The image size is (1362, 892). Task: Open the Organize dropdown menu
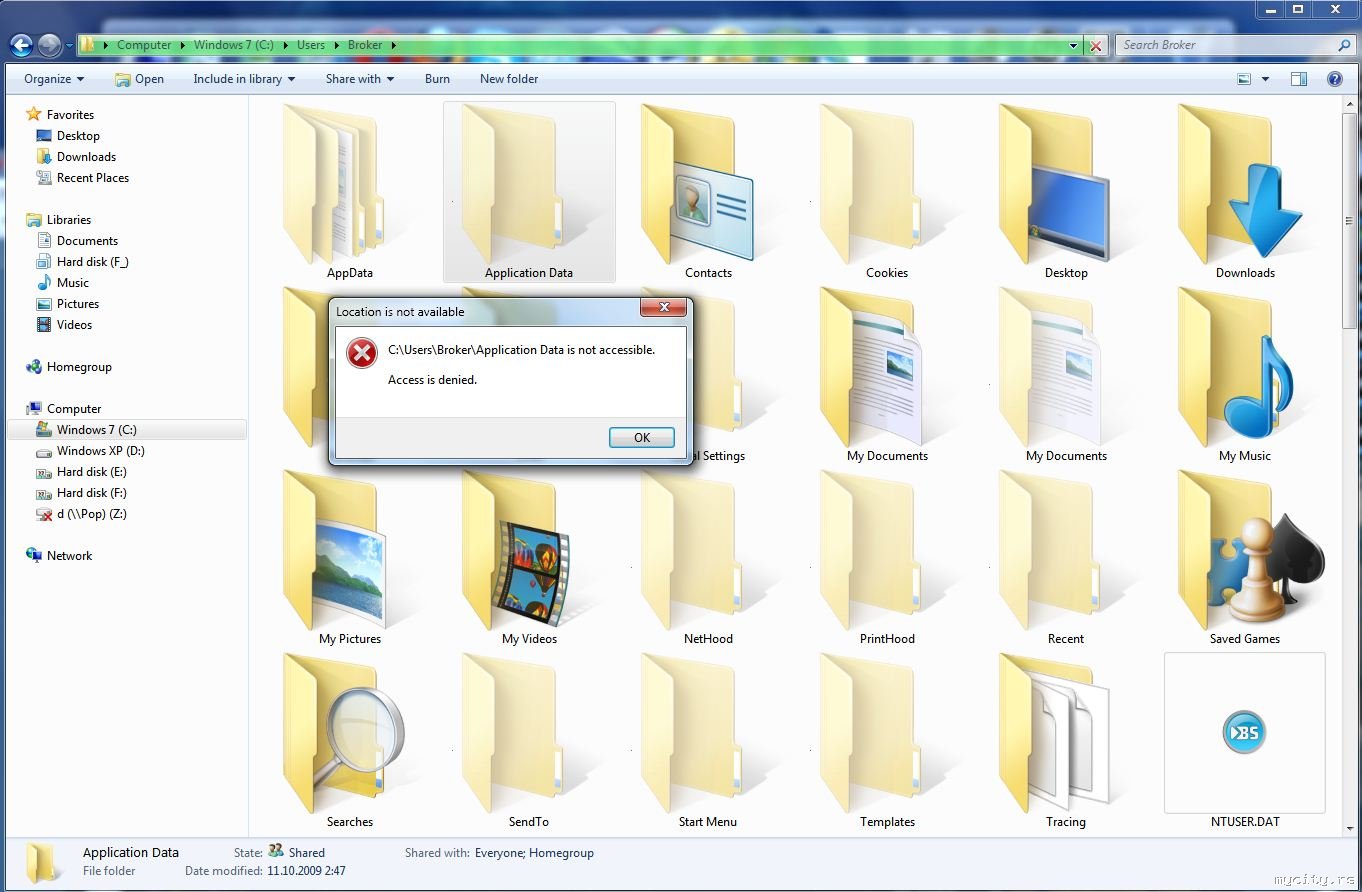pos(54,79)
